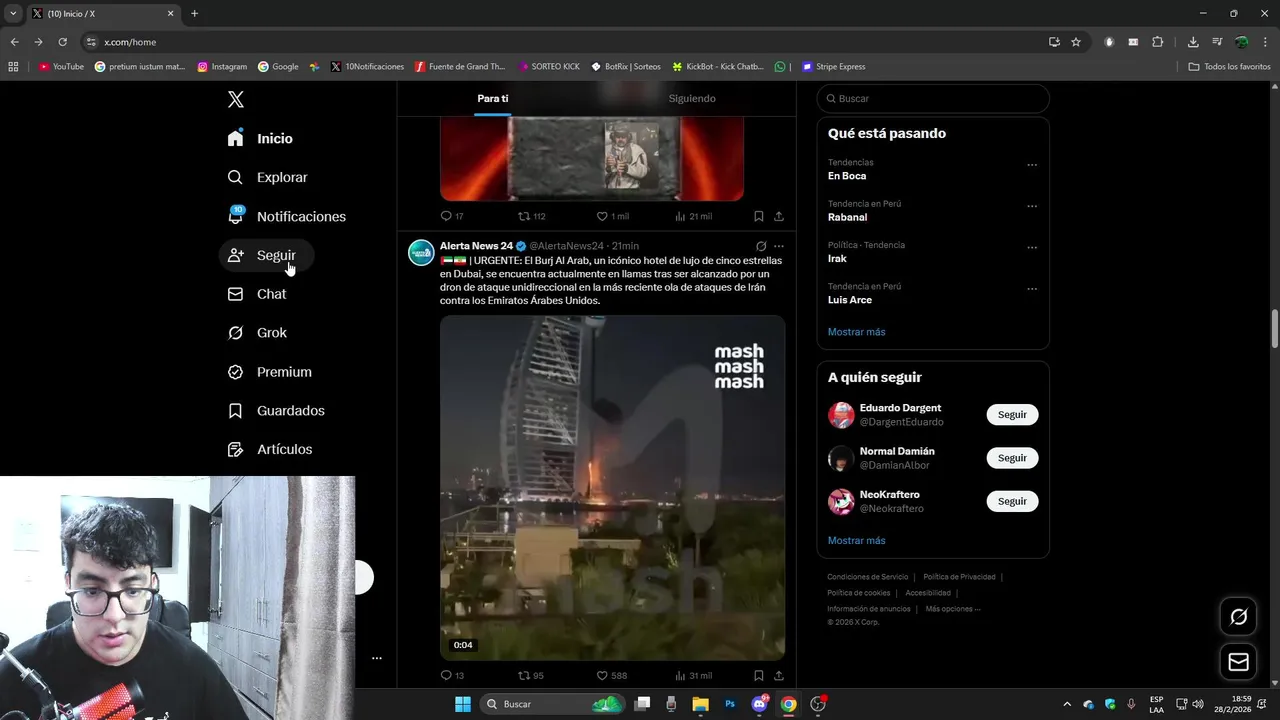Open options for En Boca trend
1280x720 pixels.
tap(1032, 165)
